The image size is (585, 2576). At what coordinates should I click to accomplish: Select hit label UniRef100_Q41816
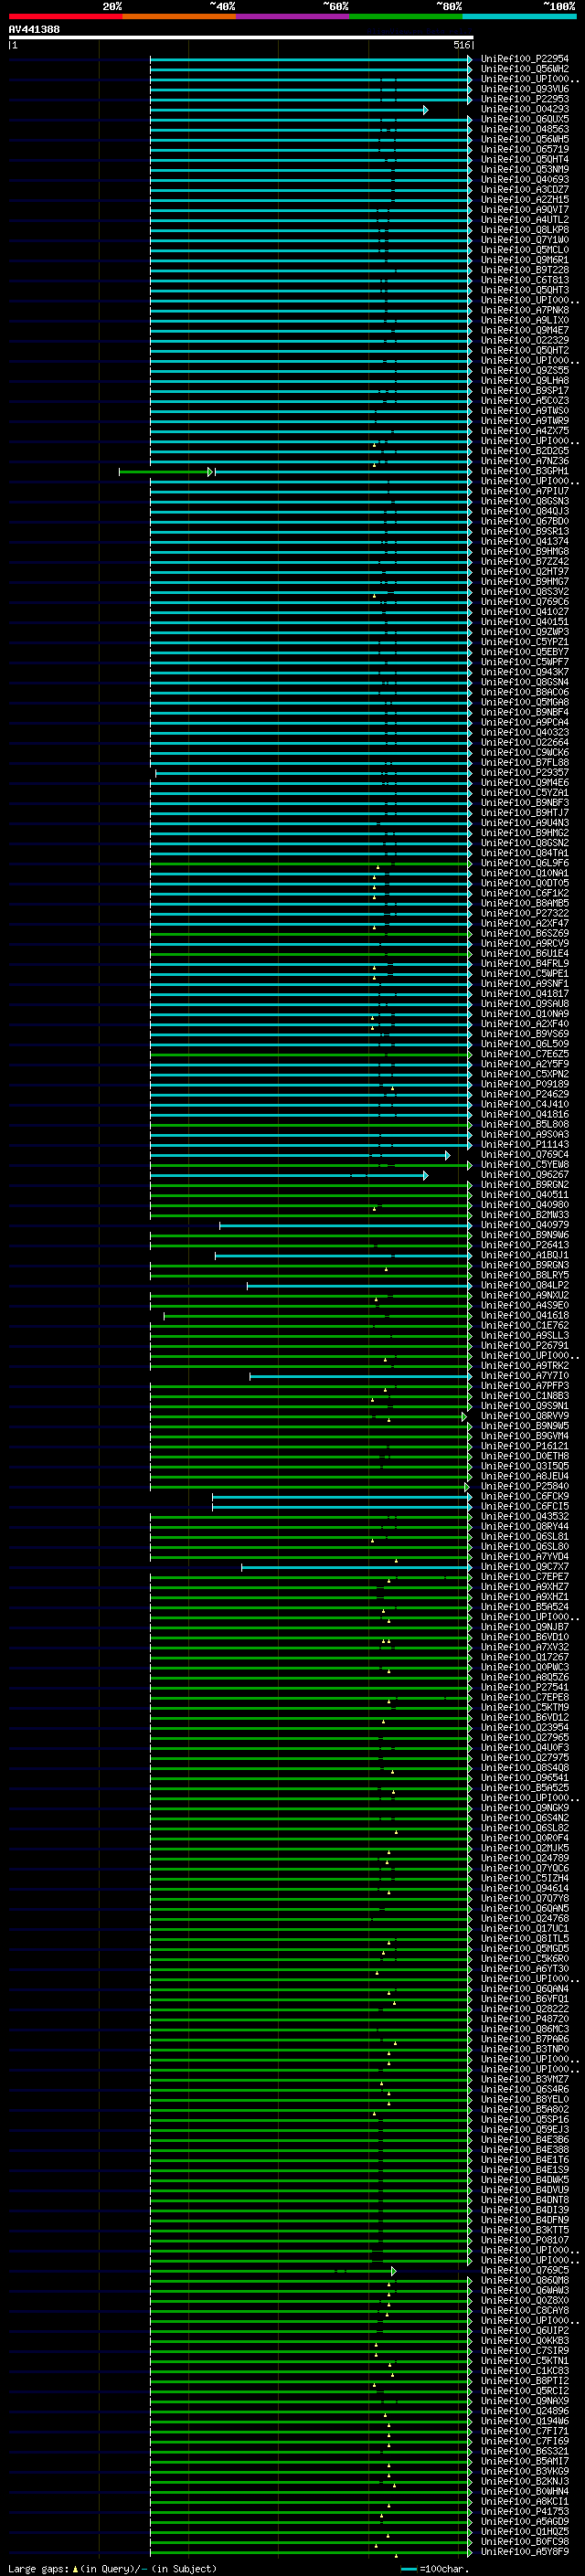(525, 1114)
